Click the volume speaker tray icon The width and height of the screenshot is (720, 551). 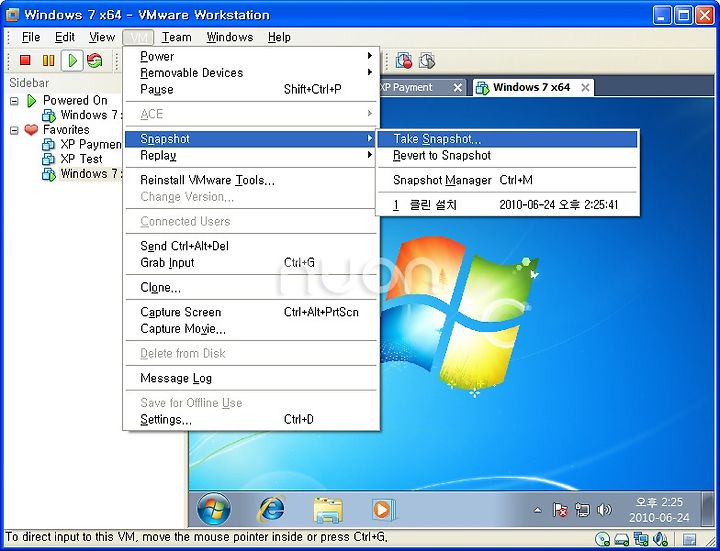click(x=604, y=510)
